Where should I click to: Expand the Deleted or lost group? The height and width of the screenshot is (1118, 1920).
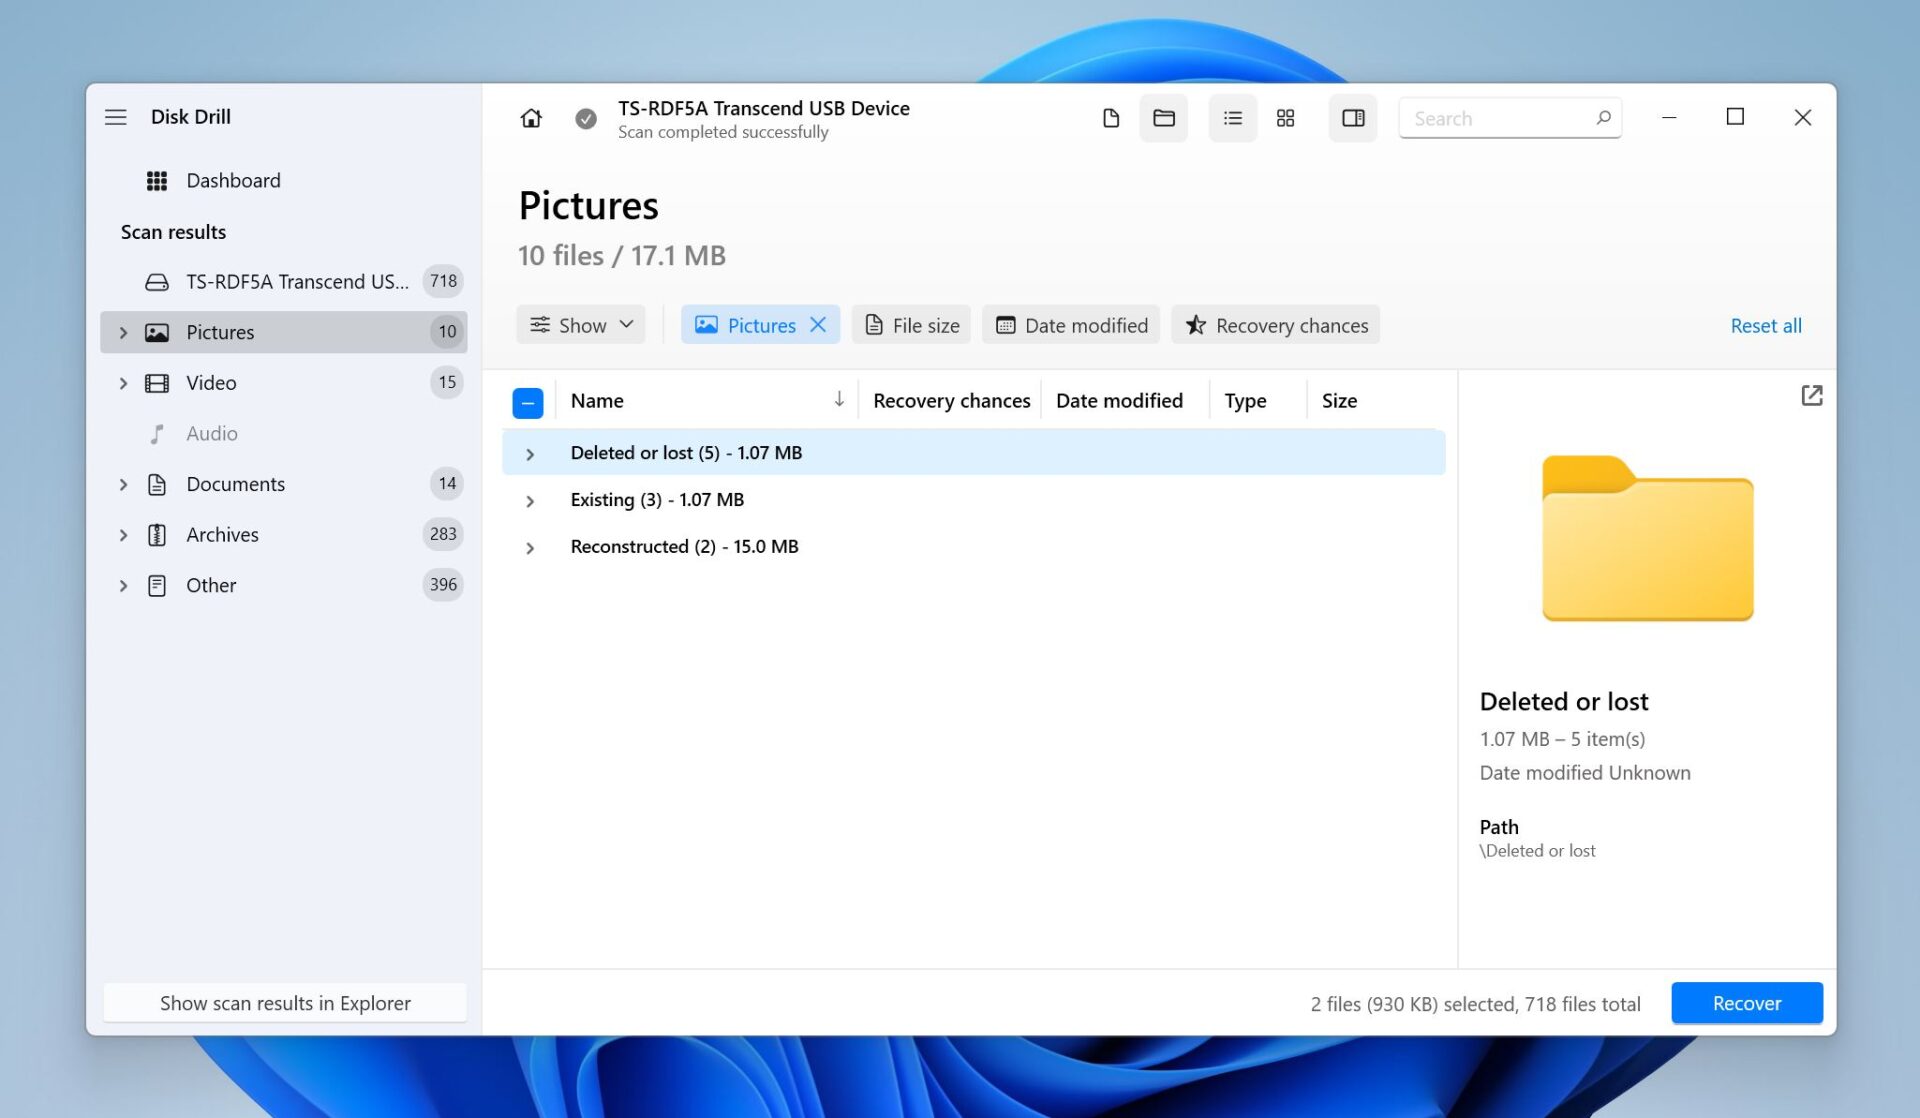530,454
